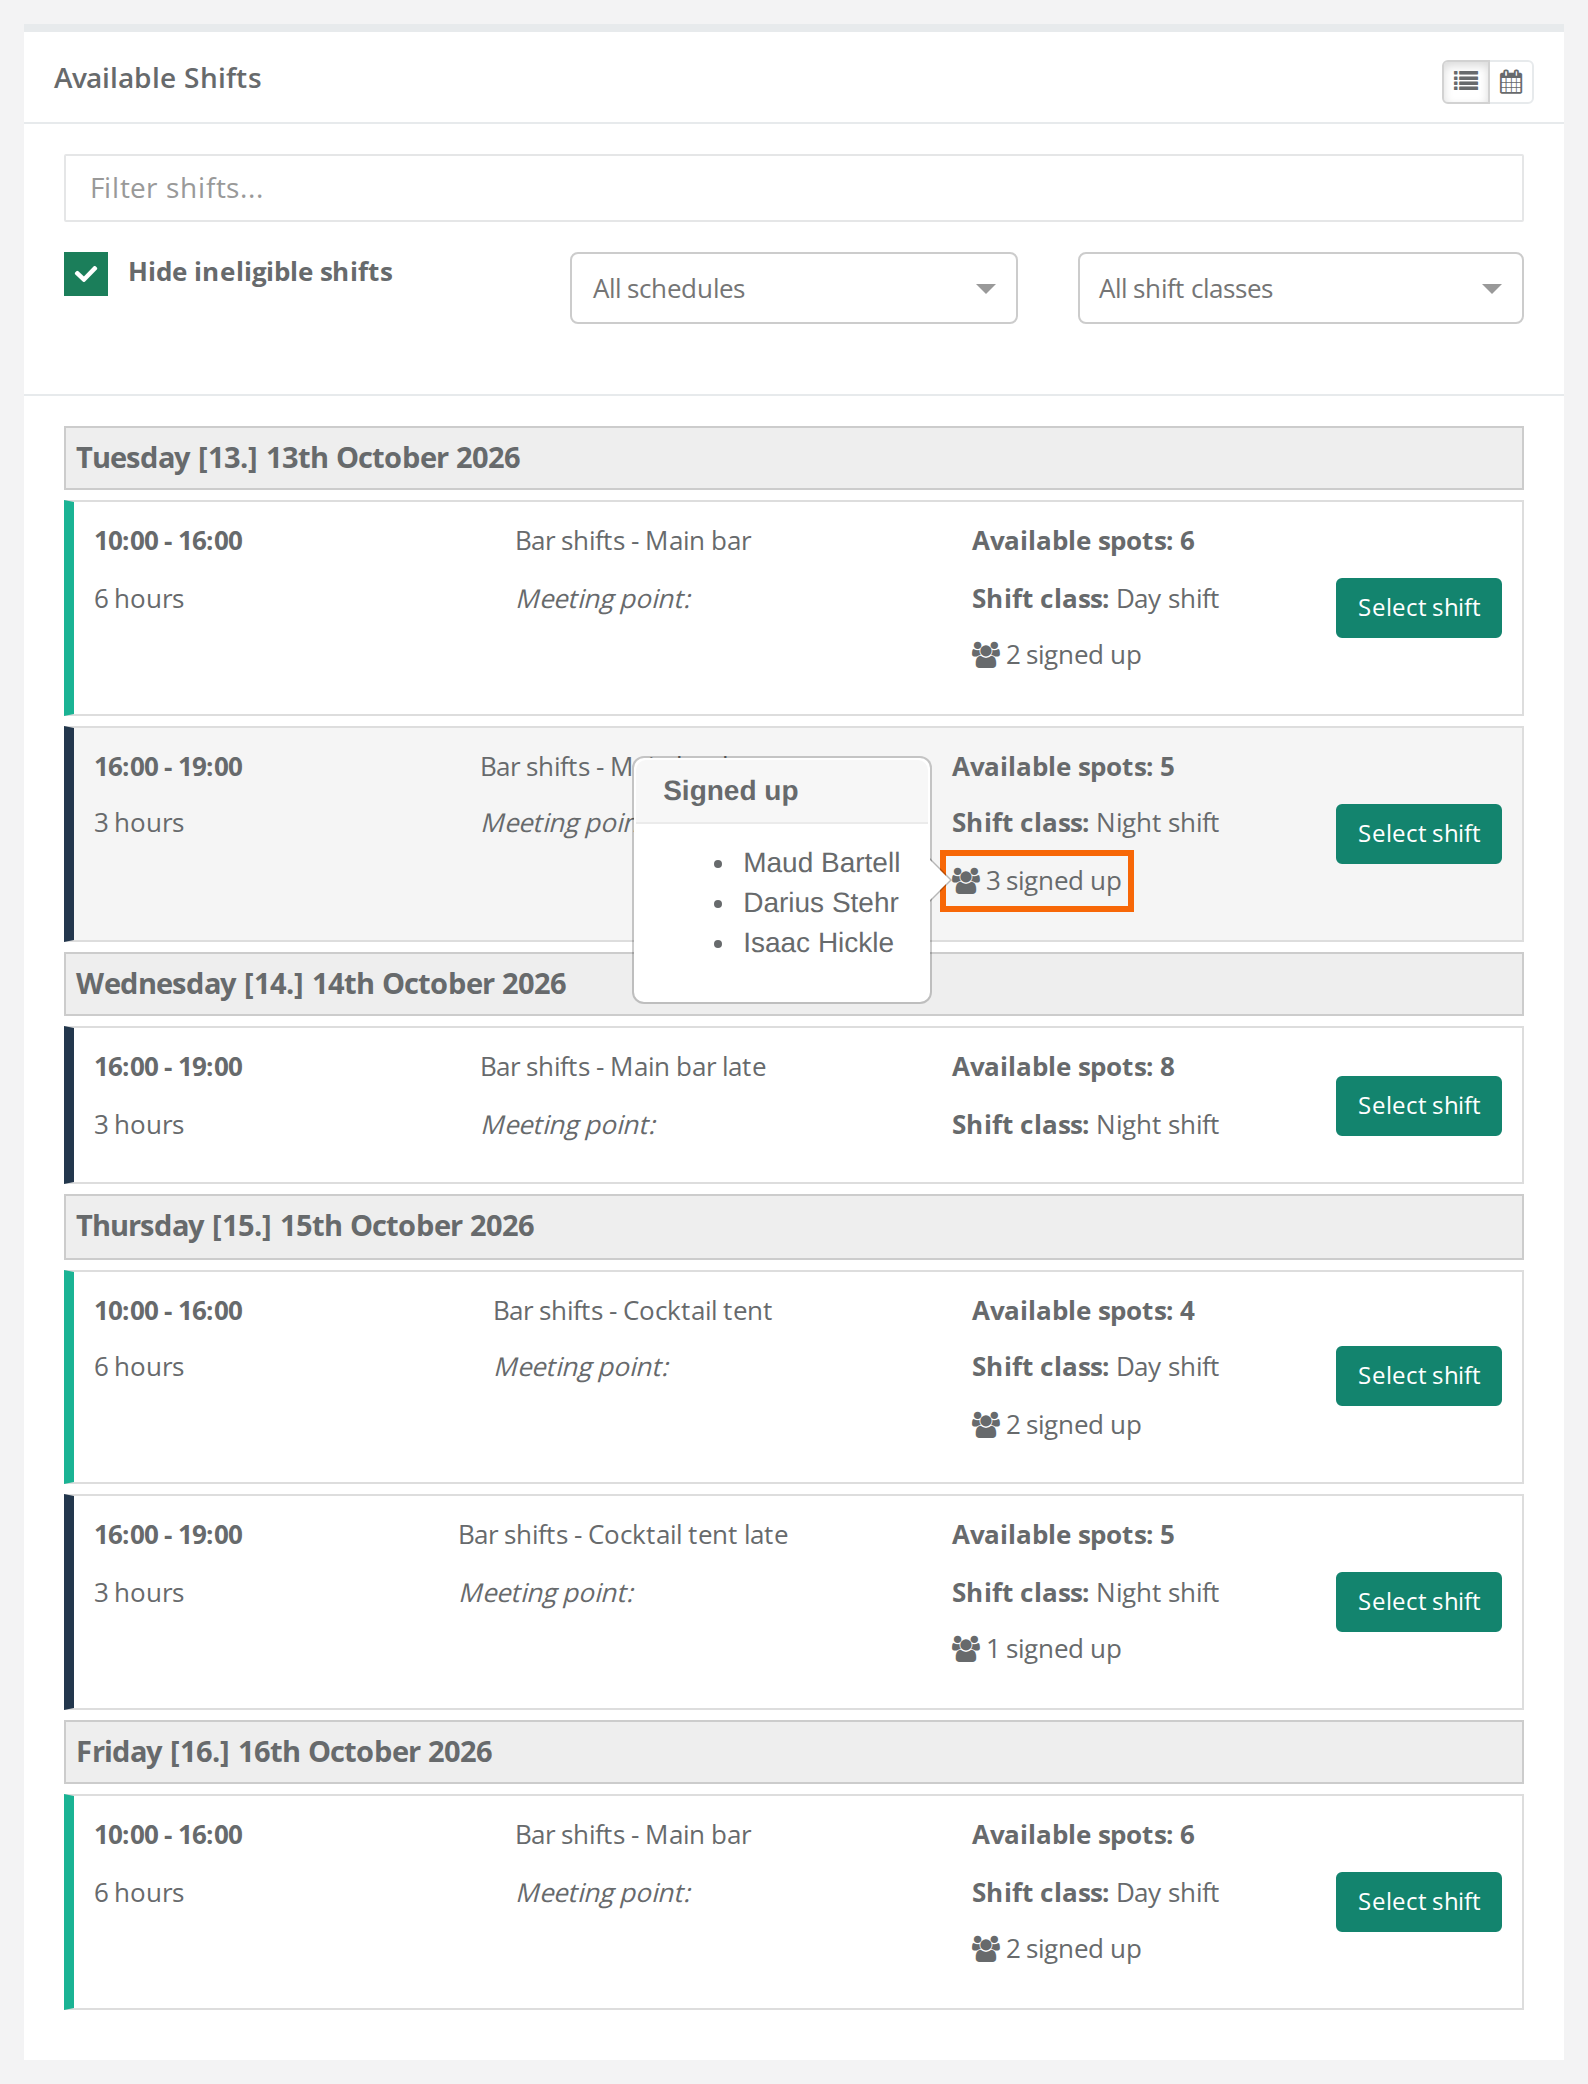Click 'Darius Stehr' in Signed up popover
1588x2084 pixels.
point(821,903)
